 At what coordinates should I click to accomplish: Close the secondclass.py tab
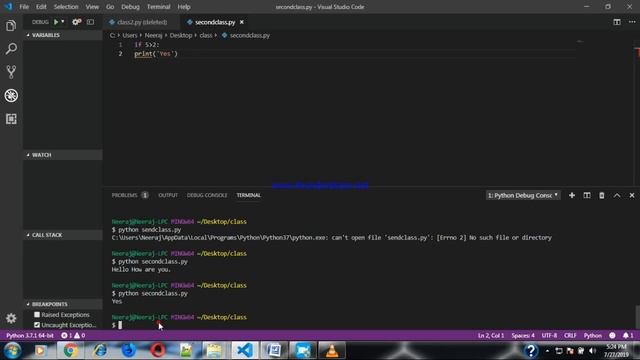(242, 22)
